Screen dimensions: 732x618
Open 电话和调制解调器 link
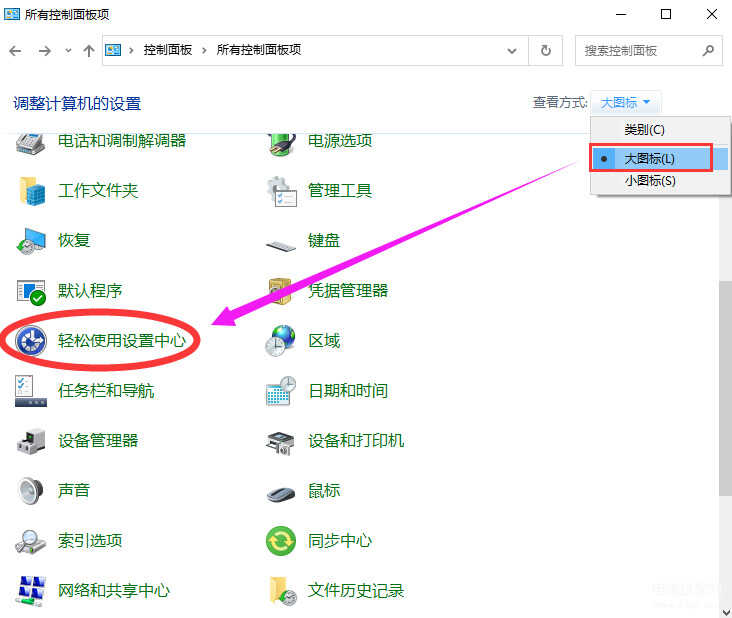click(x=122, y=140)
